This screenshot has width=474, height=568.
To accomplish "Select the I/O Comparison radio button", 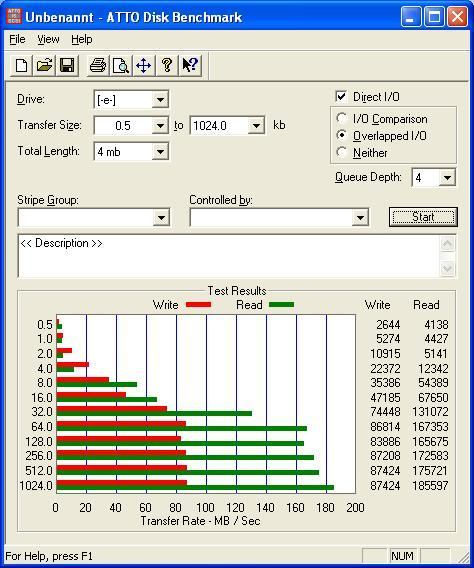I will (341, 118).
